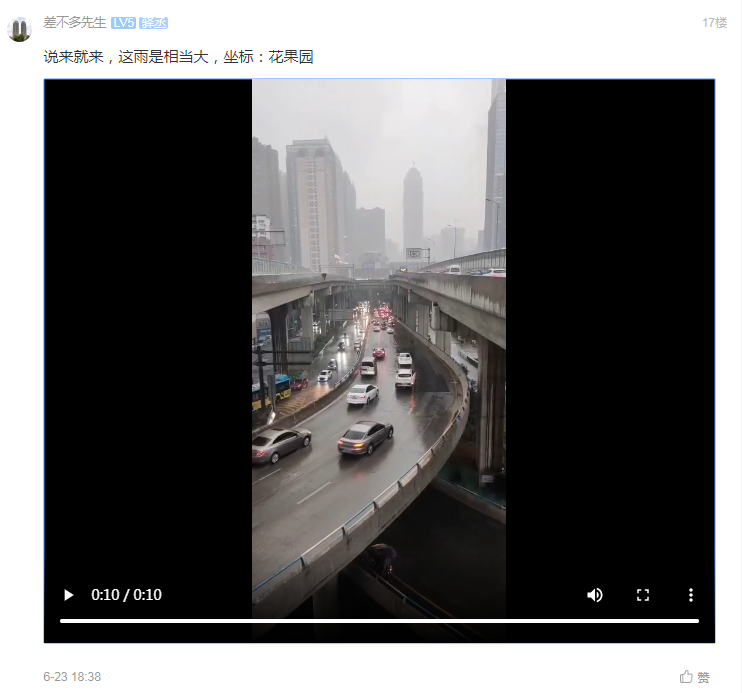Image resolution: width=742 pixels, height=693 pixels.
Task: Open the video's three-dot options menu
Action: pos(691,595)
